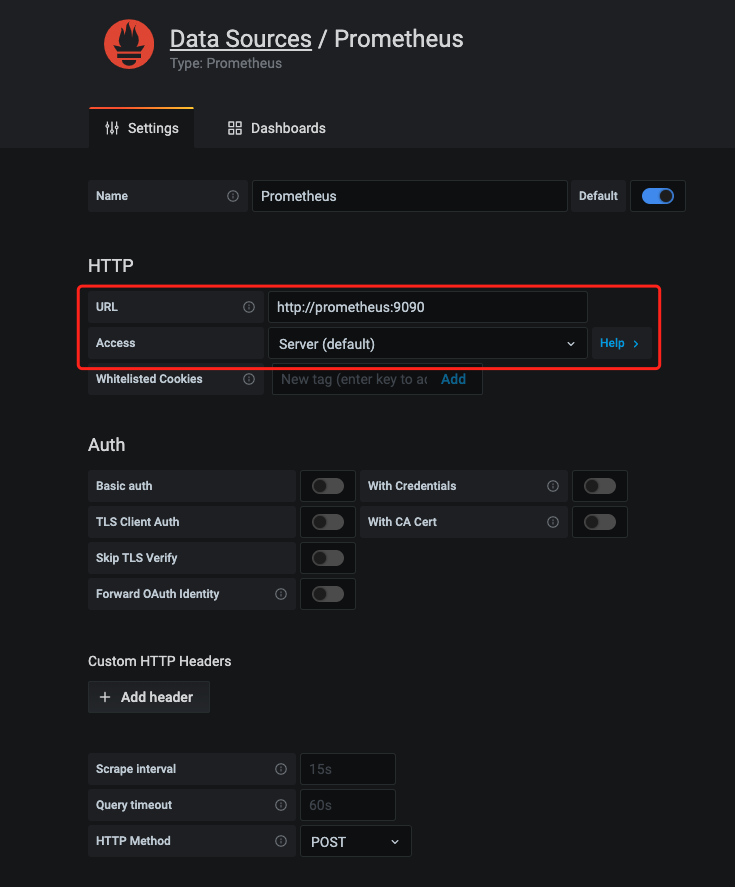This screenshot has width=735, height=887.
Task: Click the info icon beside URL
Action: pyautogui.click(x=248, y=307)
